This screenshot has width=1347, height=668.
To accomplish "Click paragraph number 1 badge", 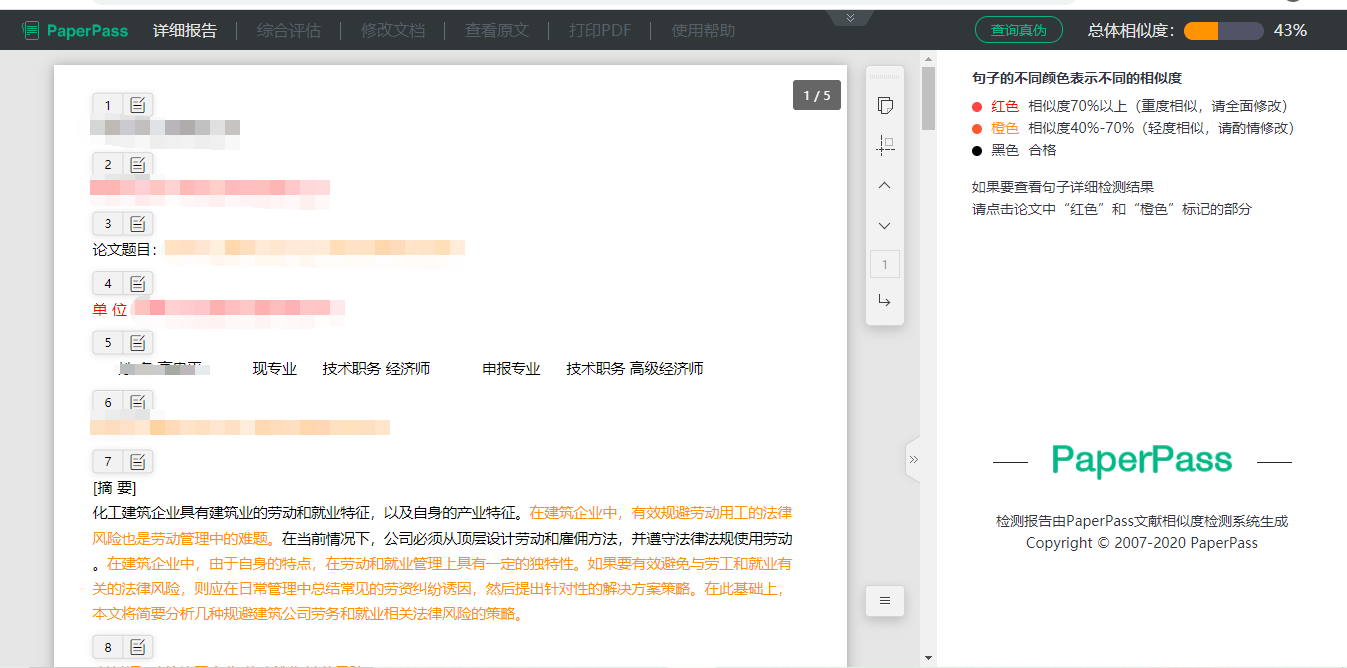I will (x=108, y=104).
